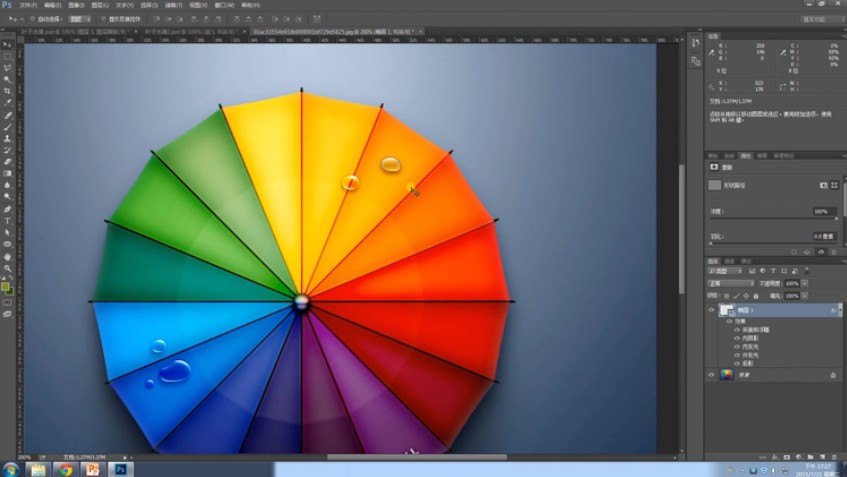The image size is (847, 477).
Task: Click horizontal canvas scrollbar
Action: coord(417,457)
